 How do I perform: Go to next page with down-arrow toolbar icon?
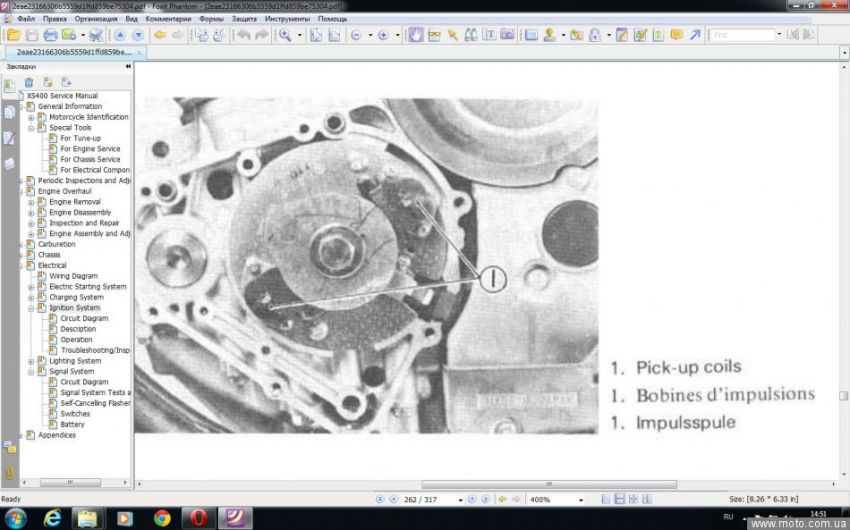138,35
